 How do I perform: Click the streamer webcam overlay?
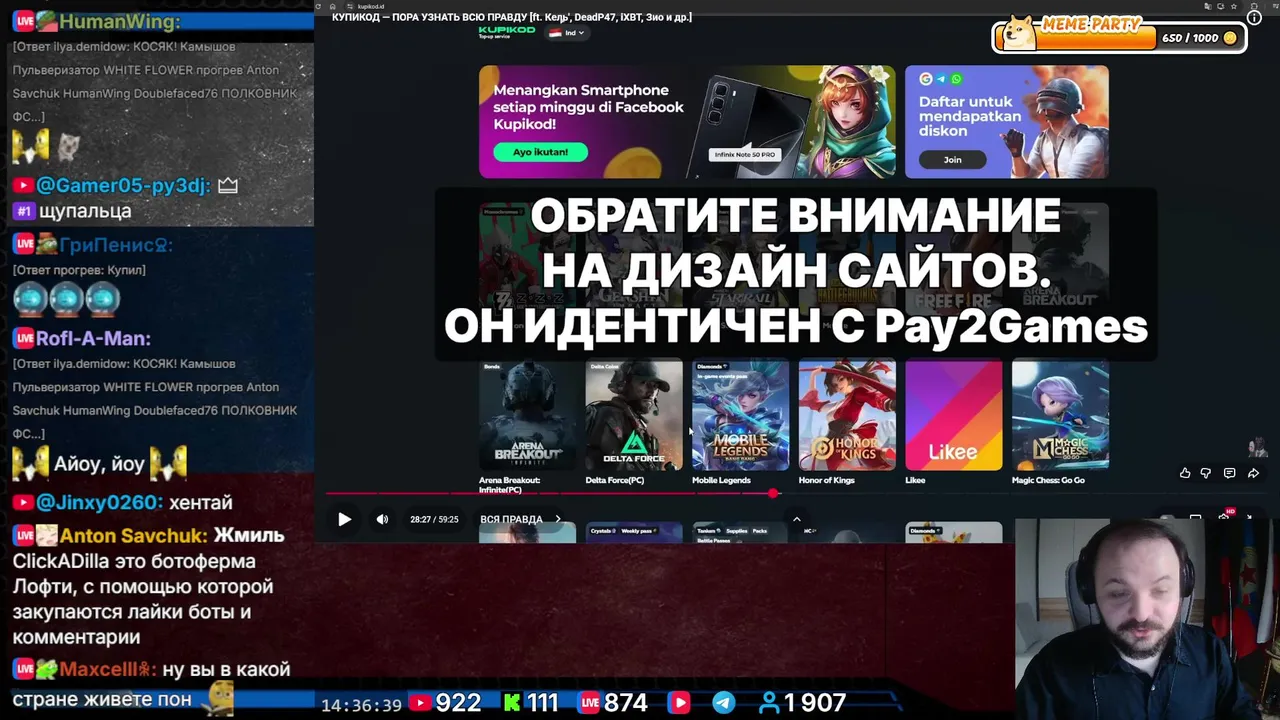pyautogui.click(x=1146, y=619)
